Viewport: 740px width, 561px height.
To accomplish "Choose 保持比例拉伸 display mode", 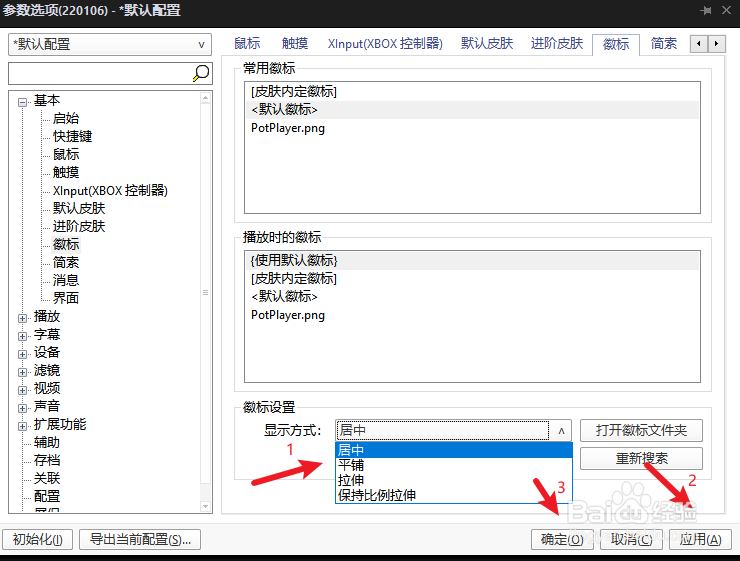I will pos(454,495).
